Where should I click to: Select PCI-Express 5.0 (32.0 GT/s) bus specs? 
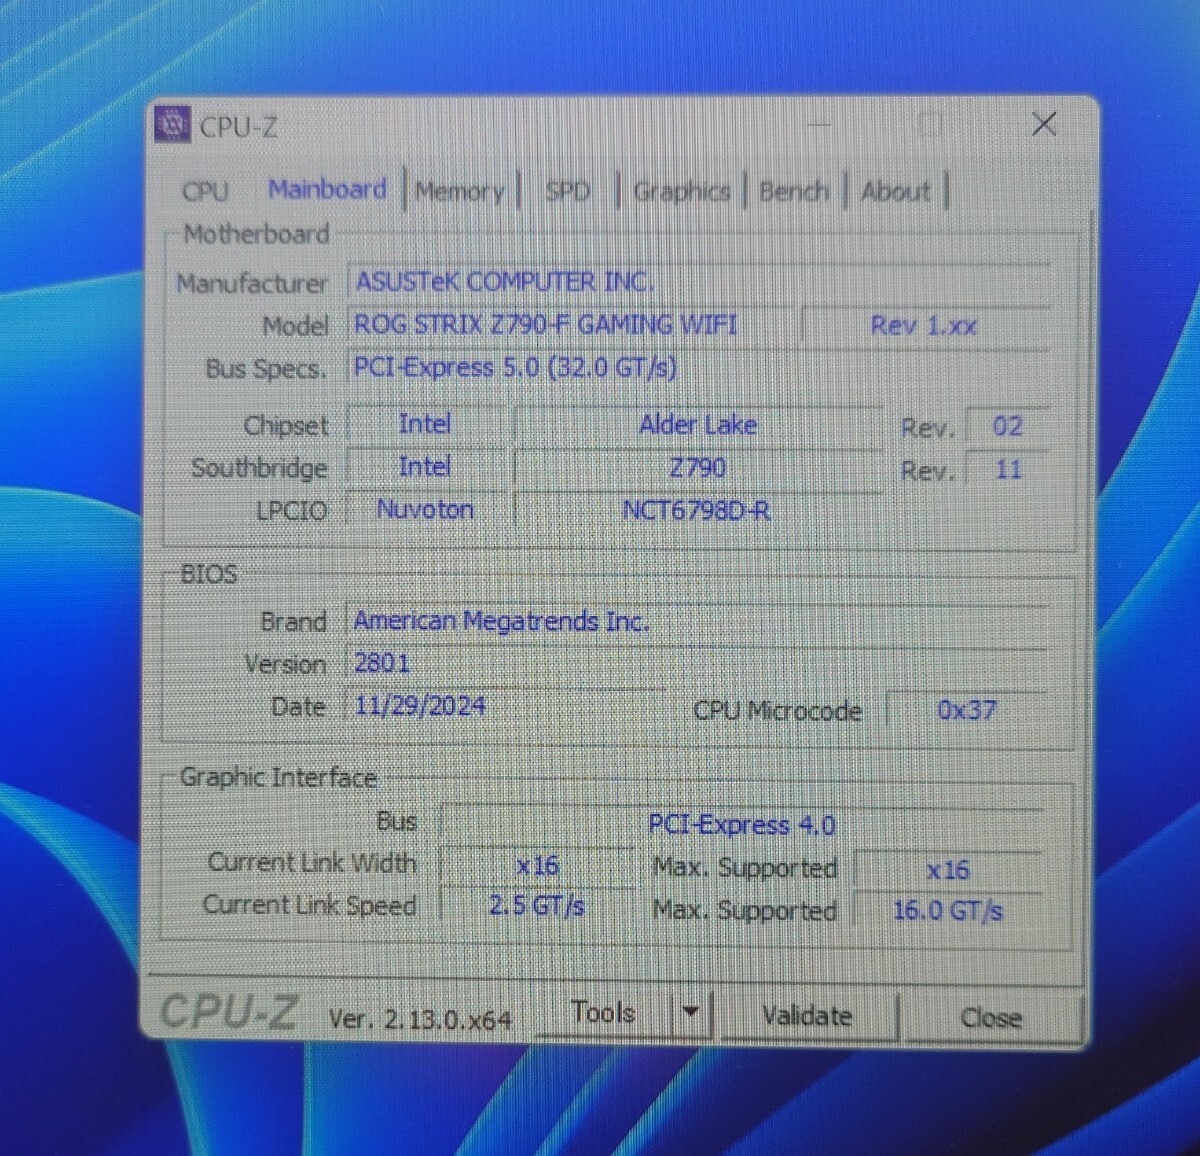point(698,367)
